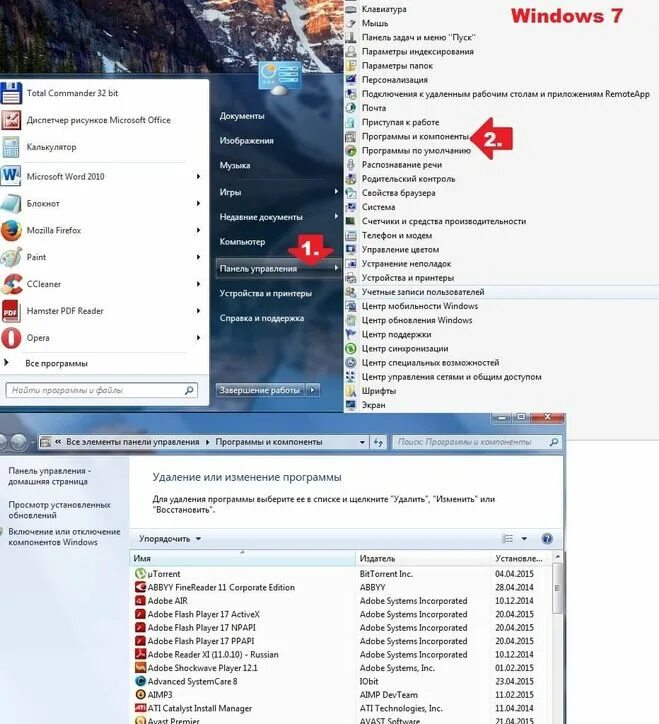Click the Программы и компоненты icon
This screenshot has height=724, width=659.
pos(351,137)
